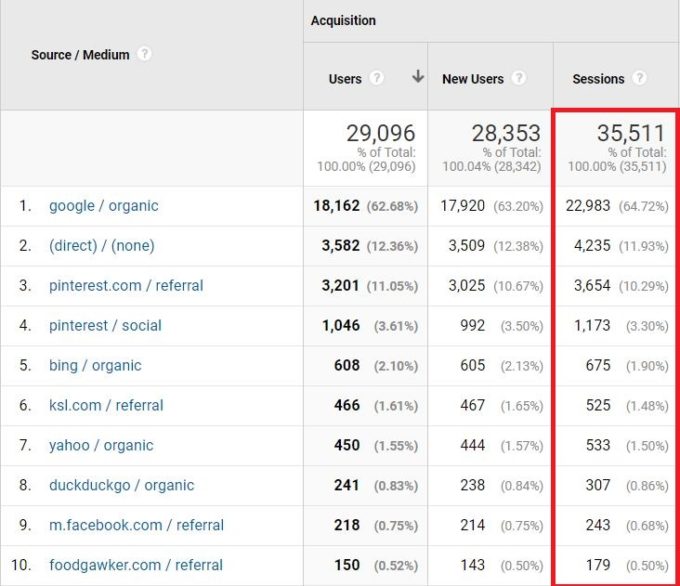Screen dimensions: 680x586
Task: Select duckduckgo new users value 238
Action: [473, 485]
